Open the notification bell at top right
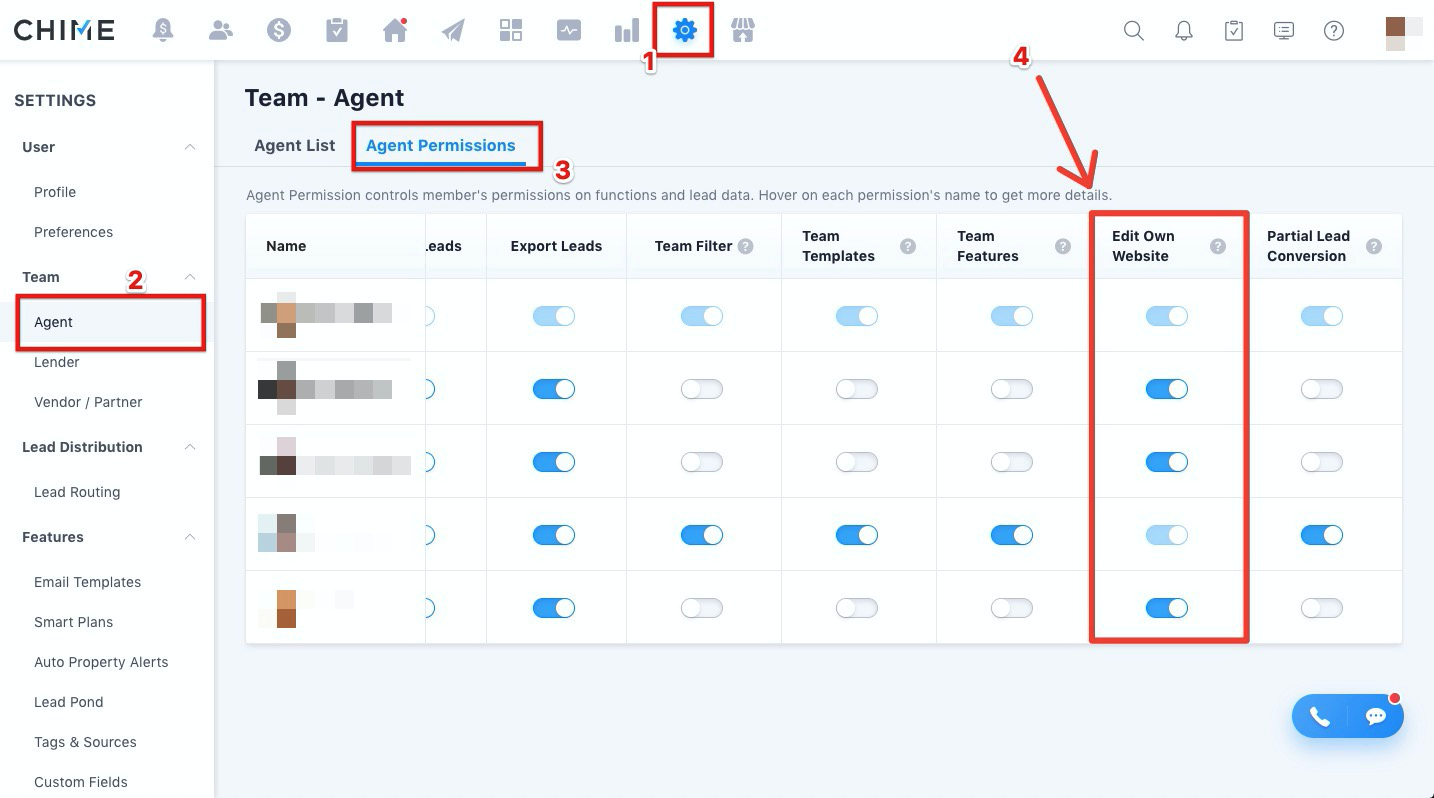Screen dimensions: 1434x798 (1184, 31)
